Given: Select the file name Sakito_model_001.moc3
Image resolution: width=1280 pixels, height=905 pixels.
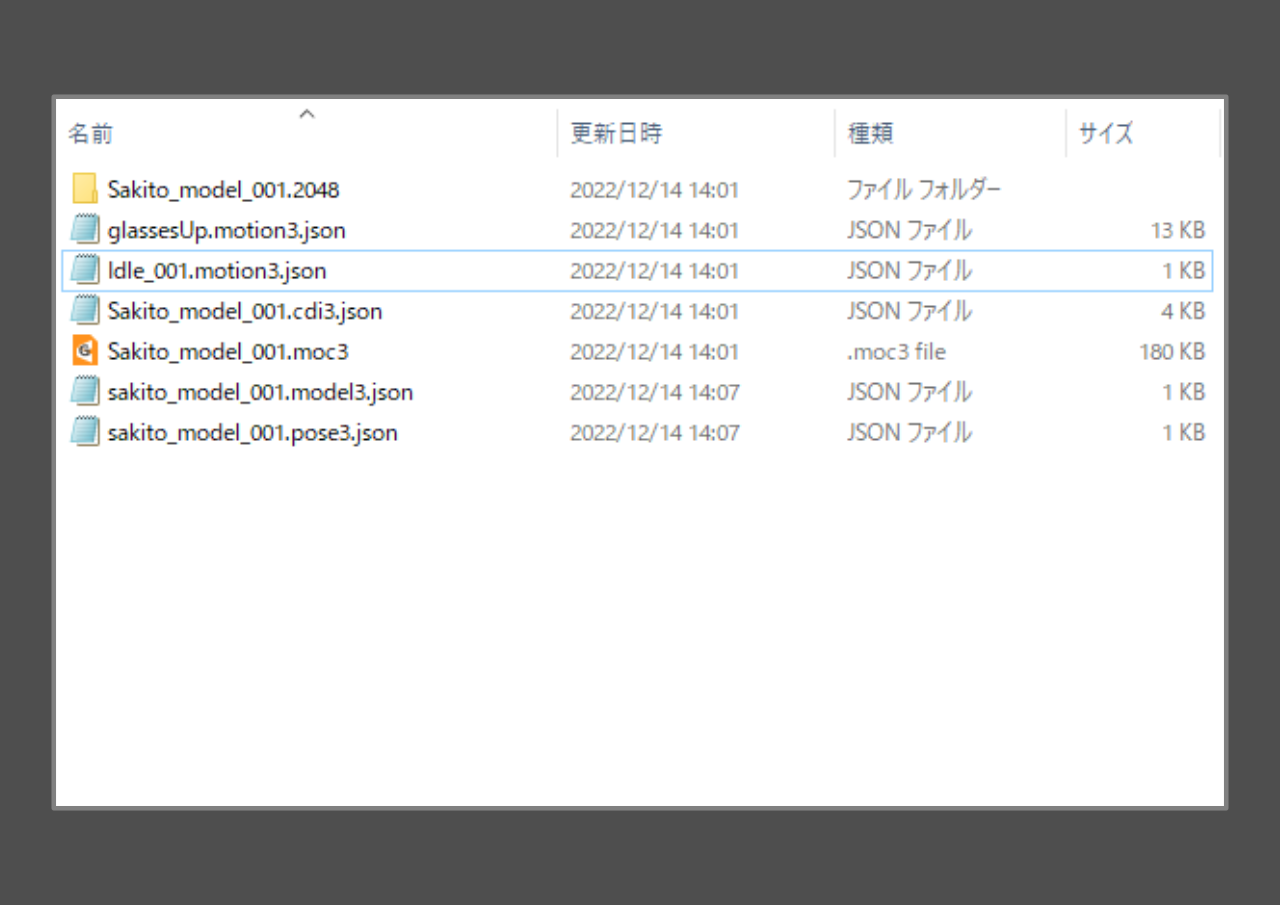Looking at the screenshot, I should [x=228, y=352].
